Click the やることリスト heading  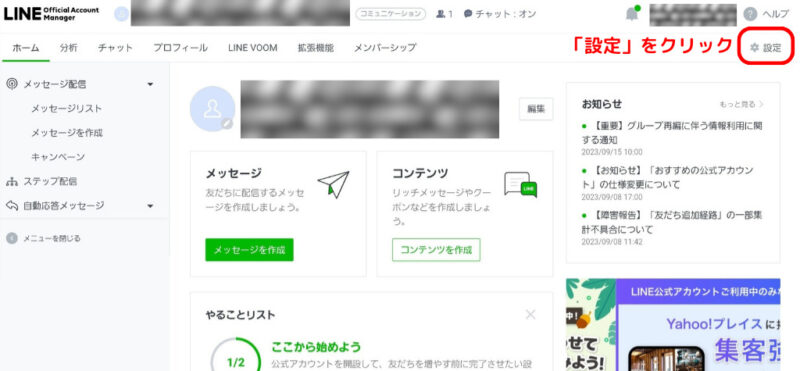[240, 314]
